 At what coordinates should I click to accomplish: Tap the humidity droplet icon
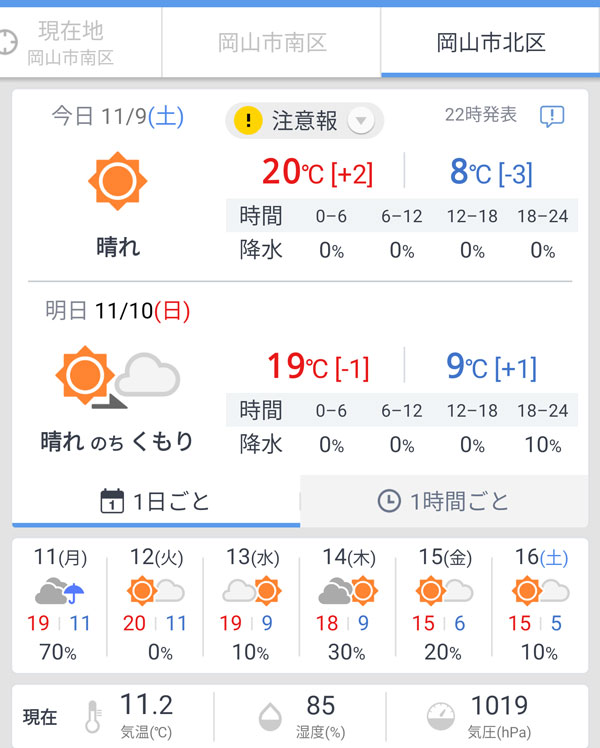[x=270, y=715]
